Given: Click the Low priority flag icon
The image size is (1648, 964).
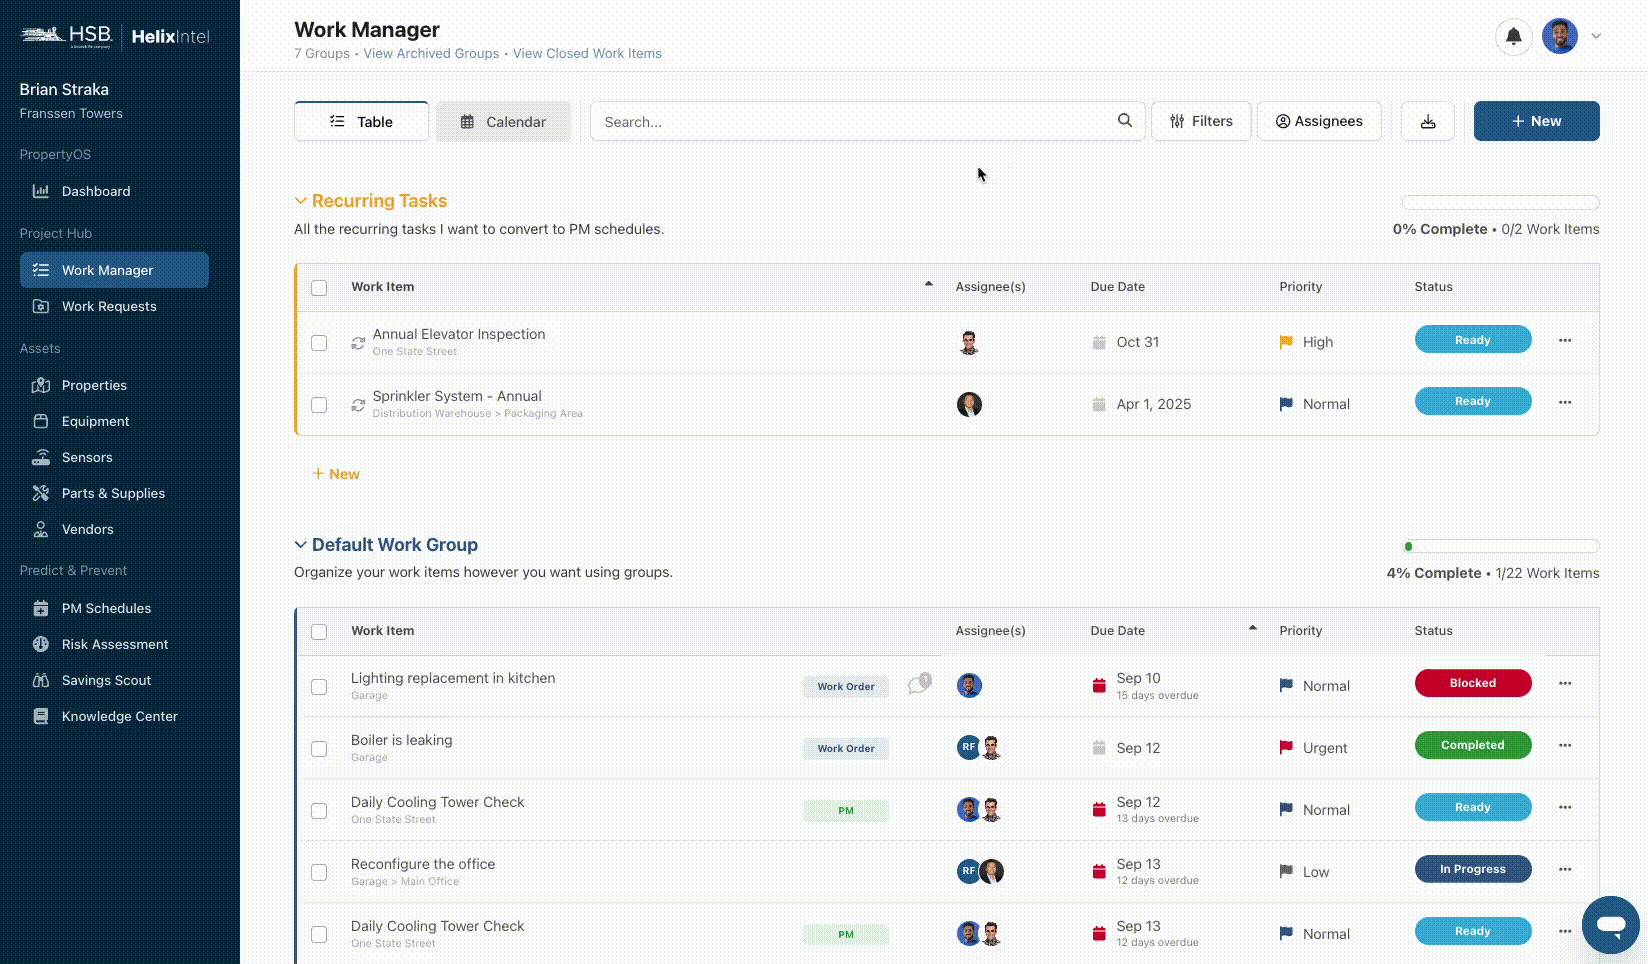Looking at the screenshot, I should click(x=1286, y=872).
